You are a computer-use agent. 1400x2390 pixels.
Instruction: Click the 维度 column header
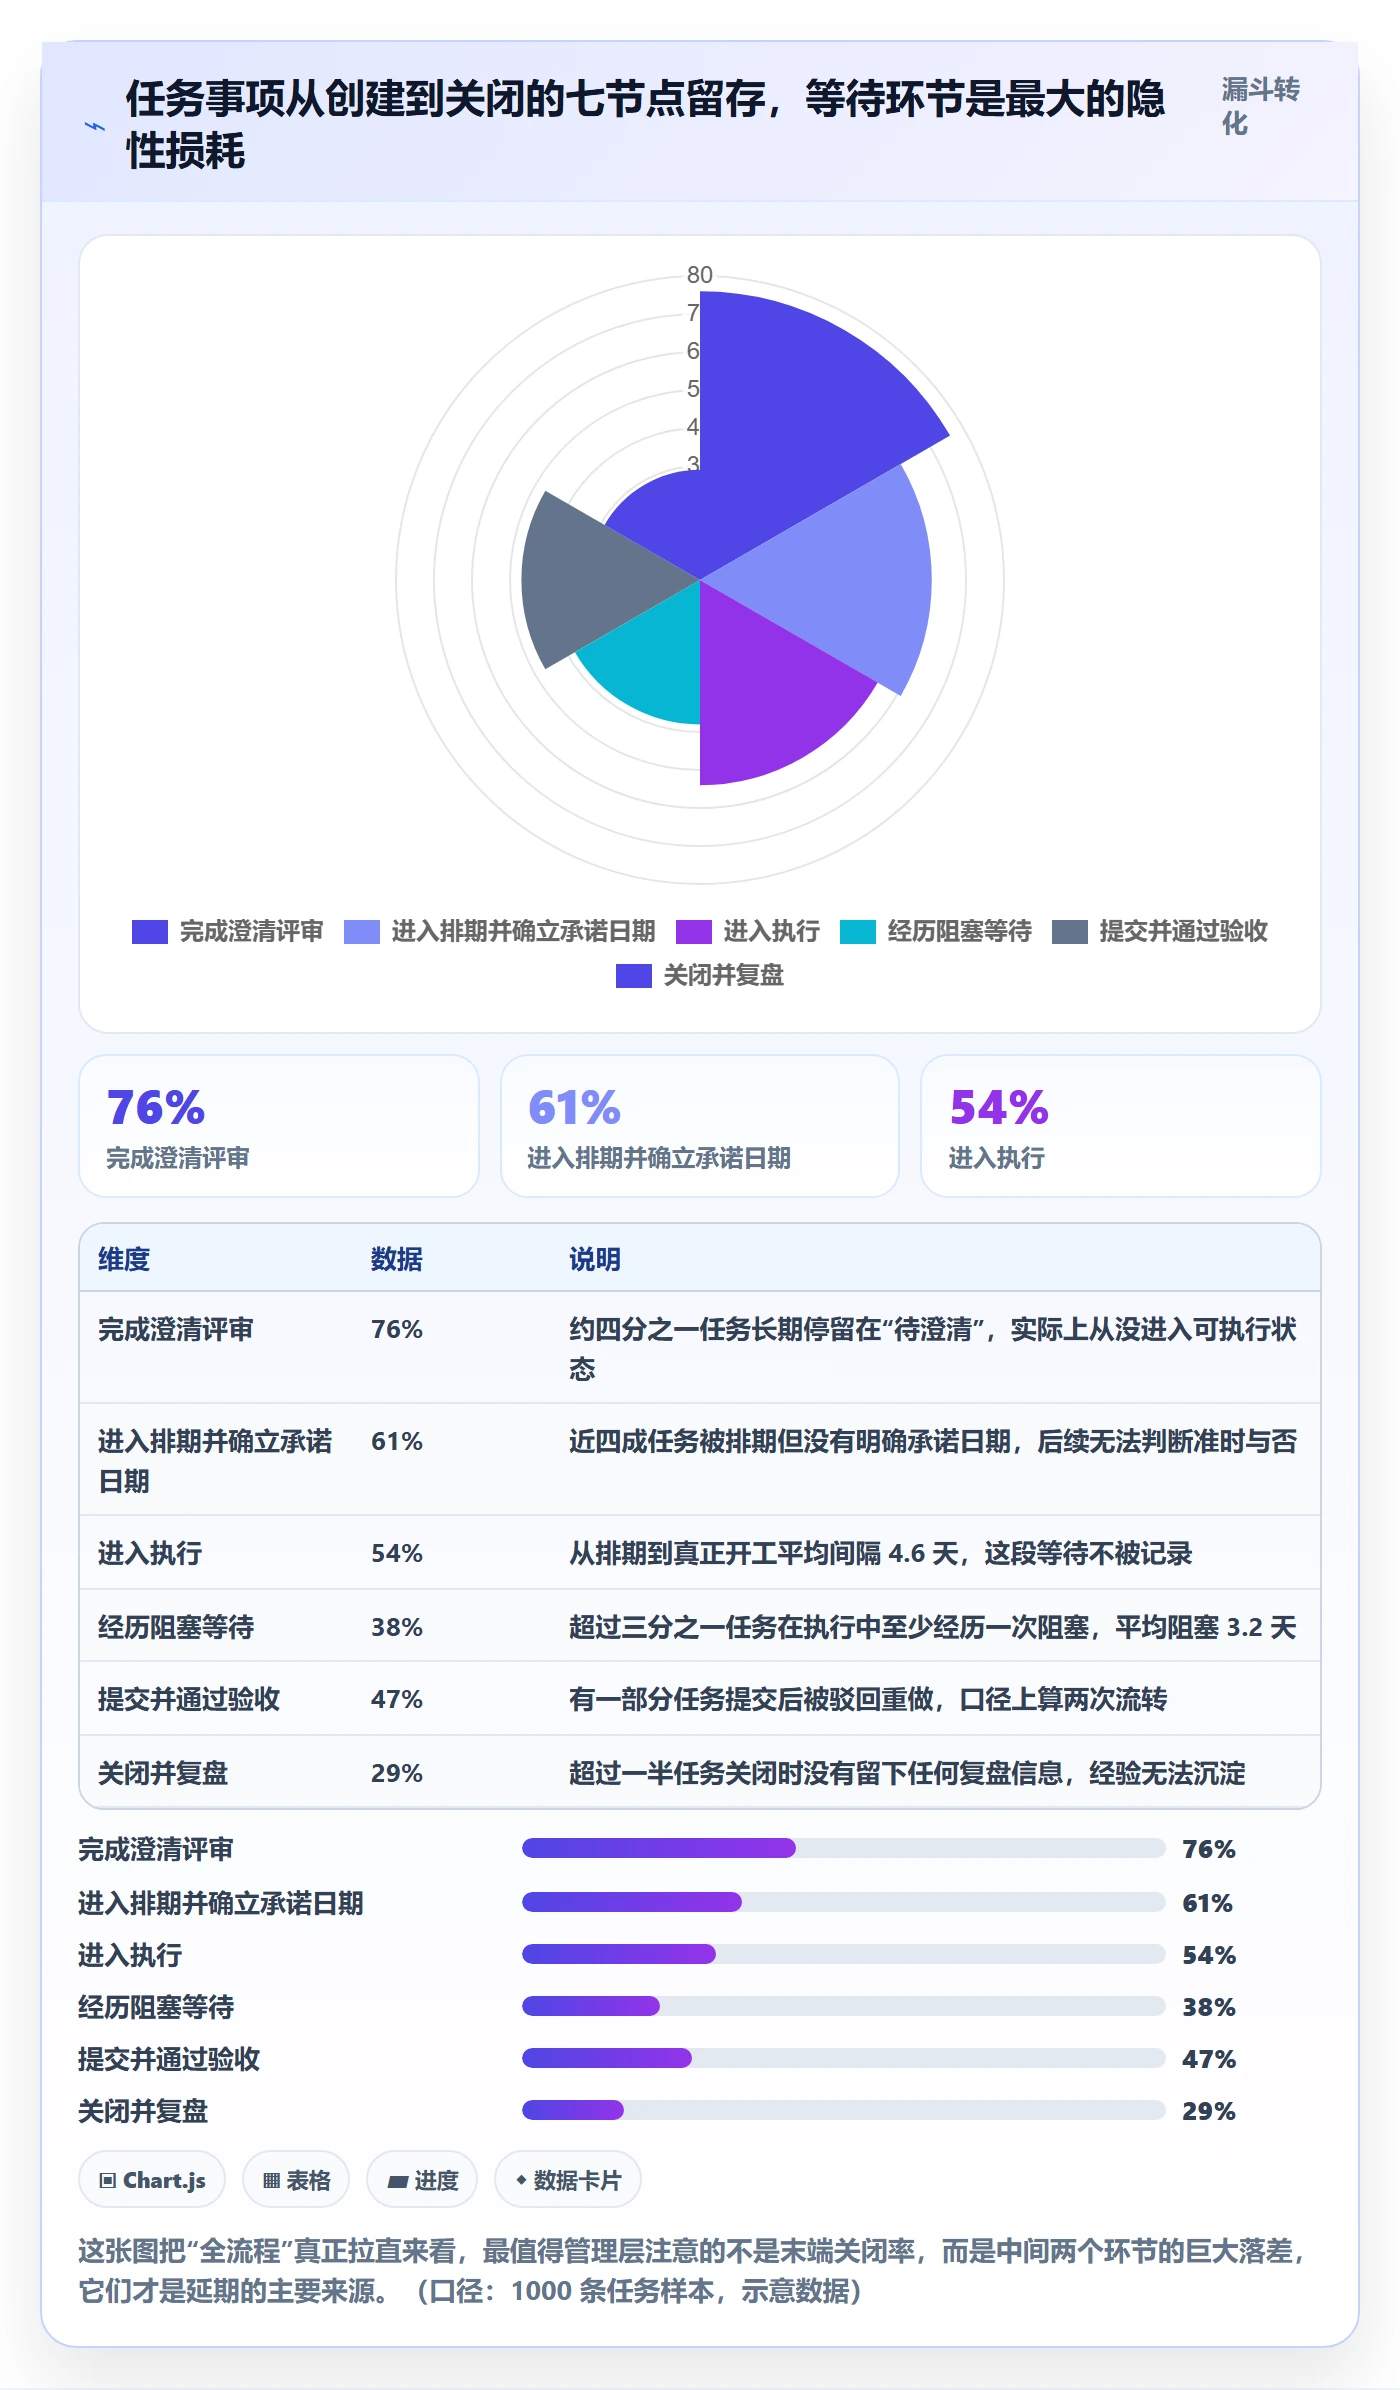pyautogui.click(x=124, y=1259)
